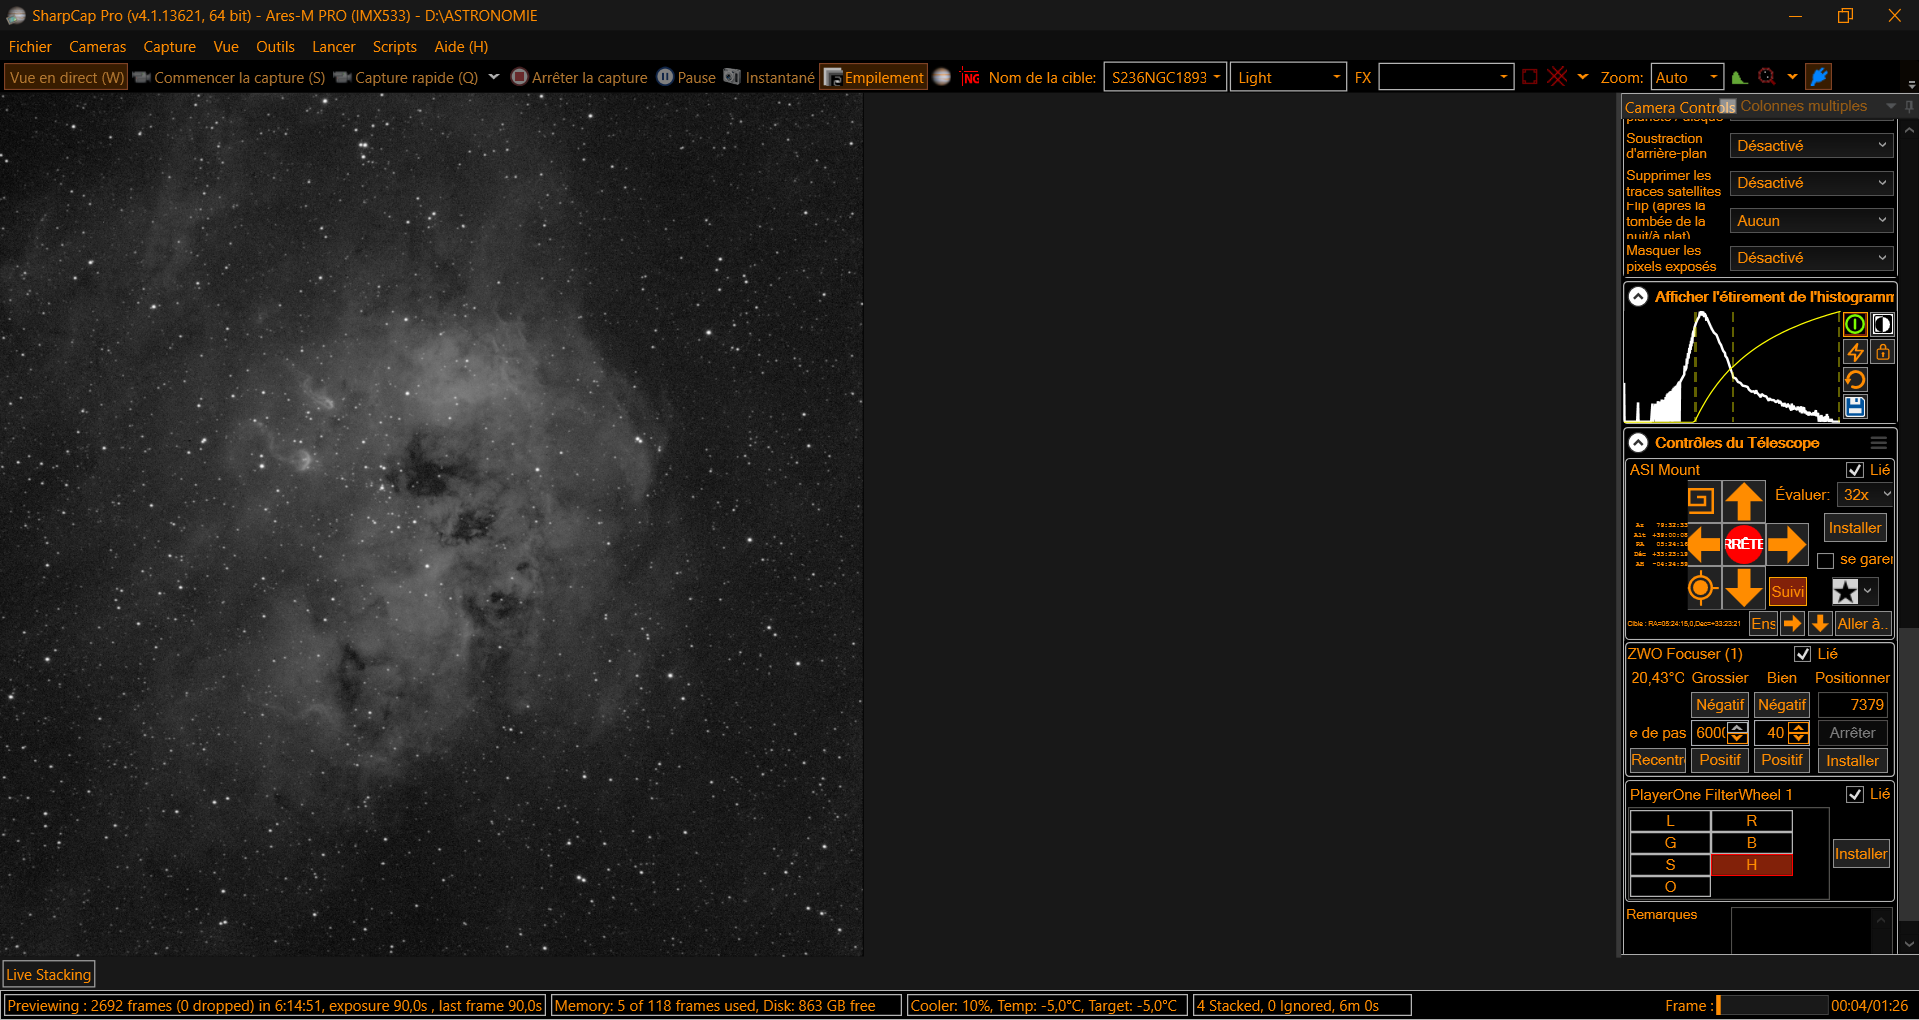Click the mount left arrow
Image resolution: width=1919 pixels, height=1020 pixels.
coord(1704,544)
